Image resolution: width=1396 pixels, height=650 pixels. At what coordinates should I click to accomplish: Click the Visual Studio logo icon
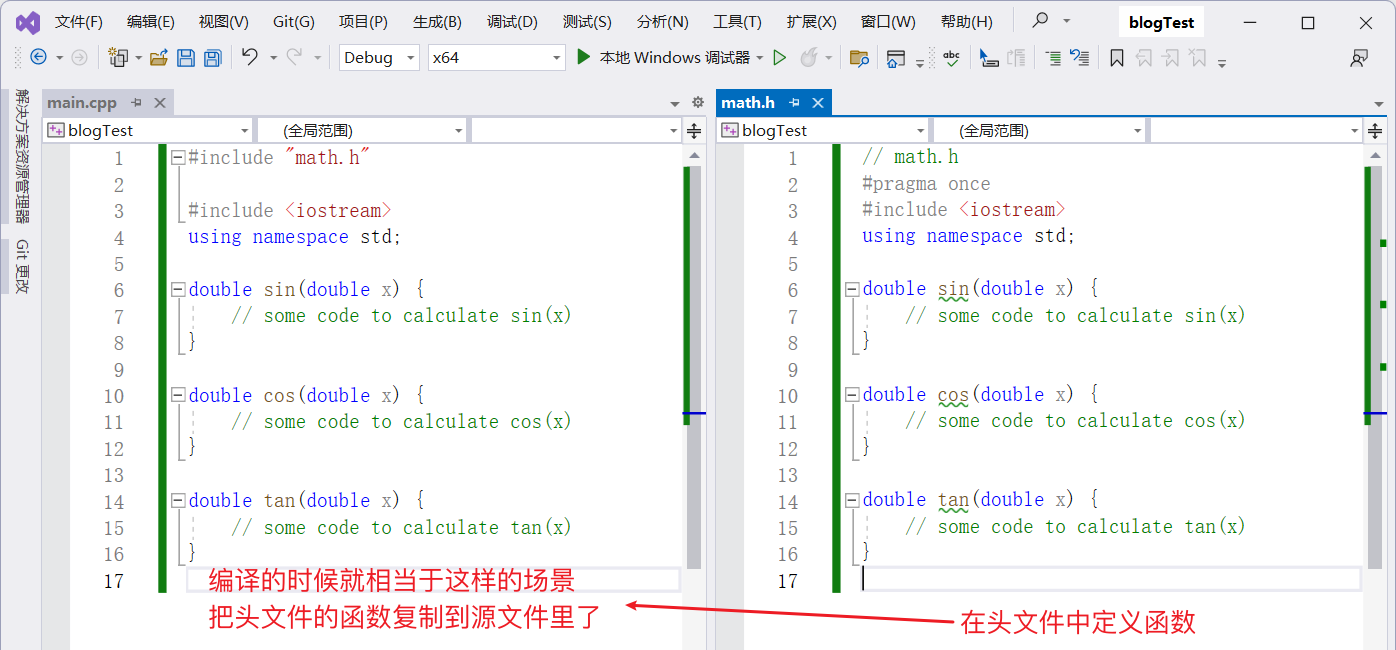pos(28,21)
